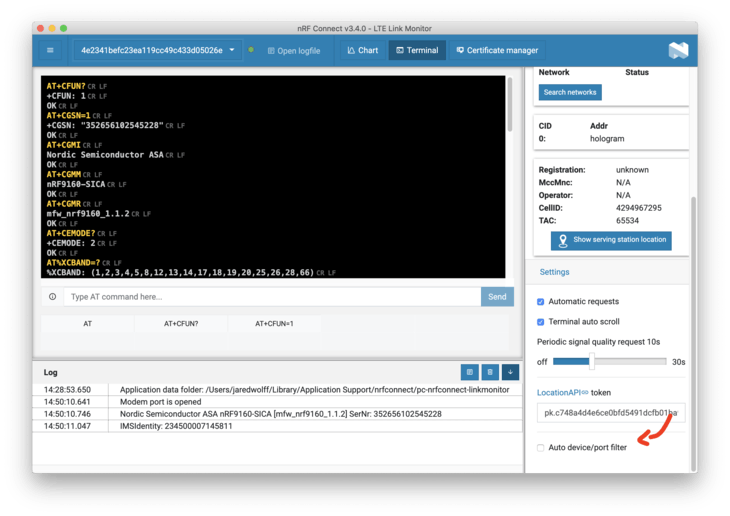Disable the Automatic requests checkbox

[x=541, y=302]
